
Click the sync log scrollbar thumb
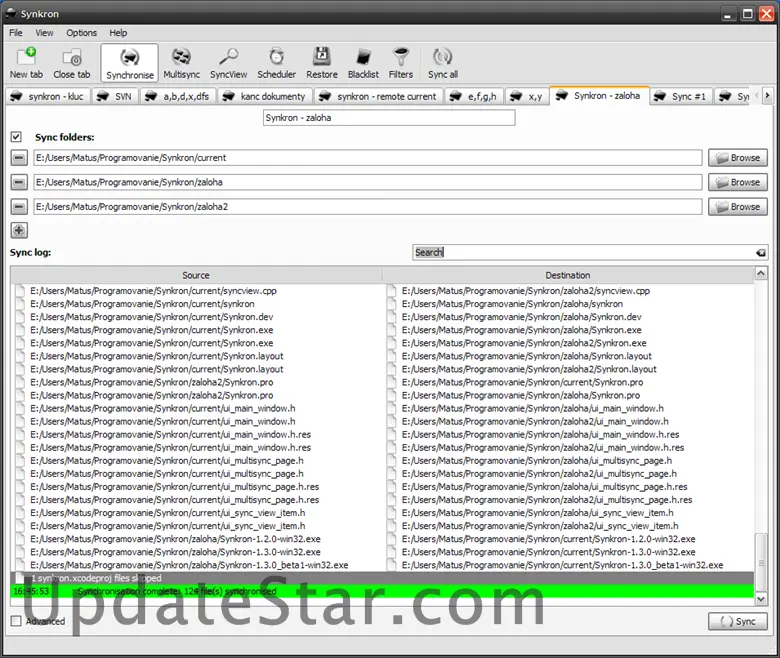[761, 563]
